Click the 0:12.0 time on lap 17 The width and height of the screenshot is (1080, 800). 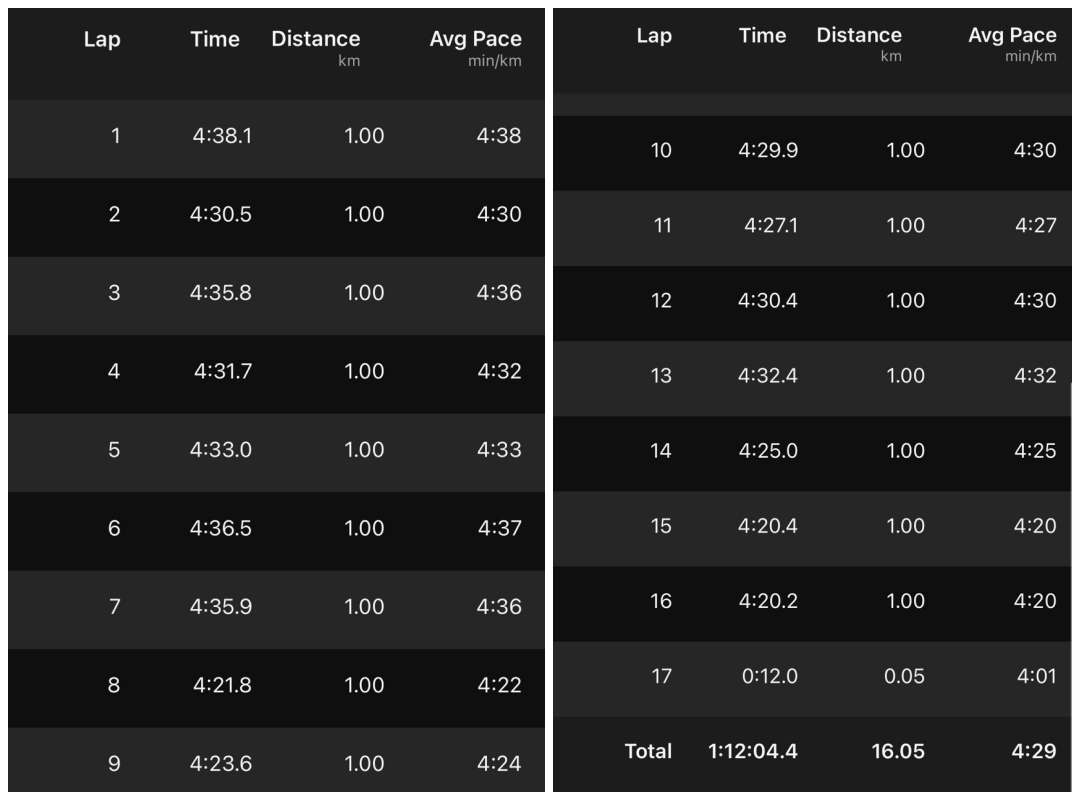click(x=769, y=676)
